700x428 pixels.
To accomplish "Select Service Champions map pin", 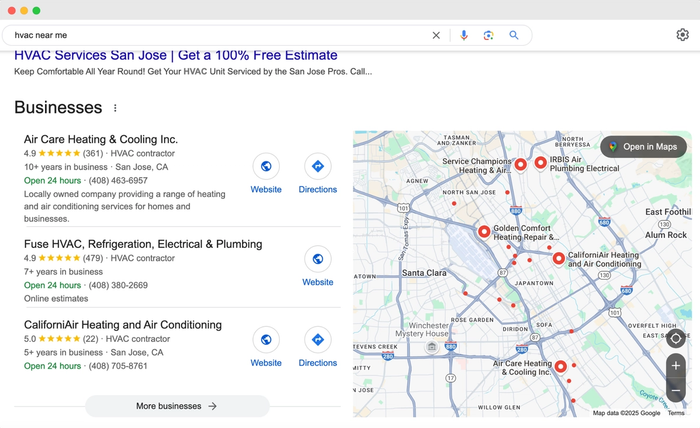I will click(x=521, y=164).
